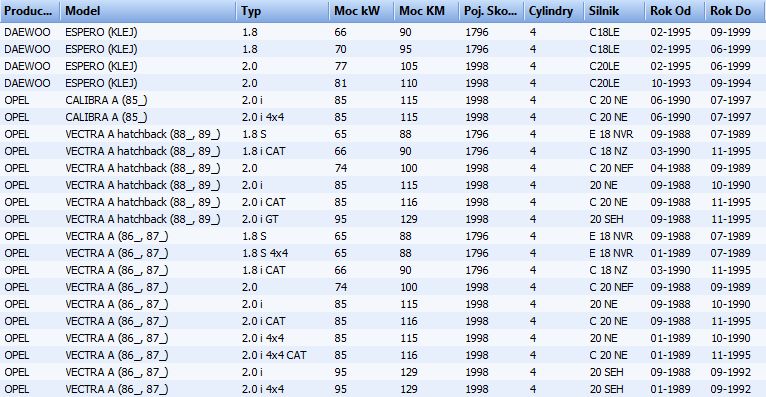Screen dimensions: 766x397
Task: Select E 18 NVR engine in the 1.8 S 4x4 row
Action: [x=611, y=253]
